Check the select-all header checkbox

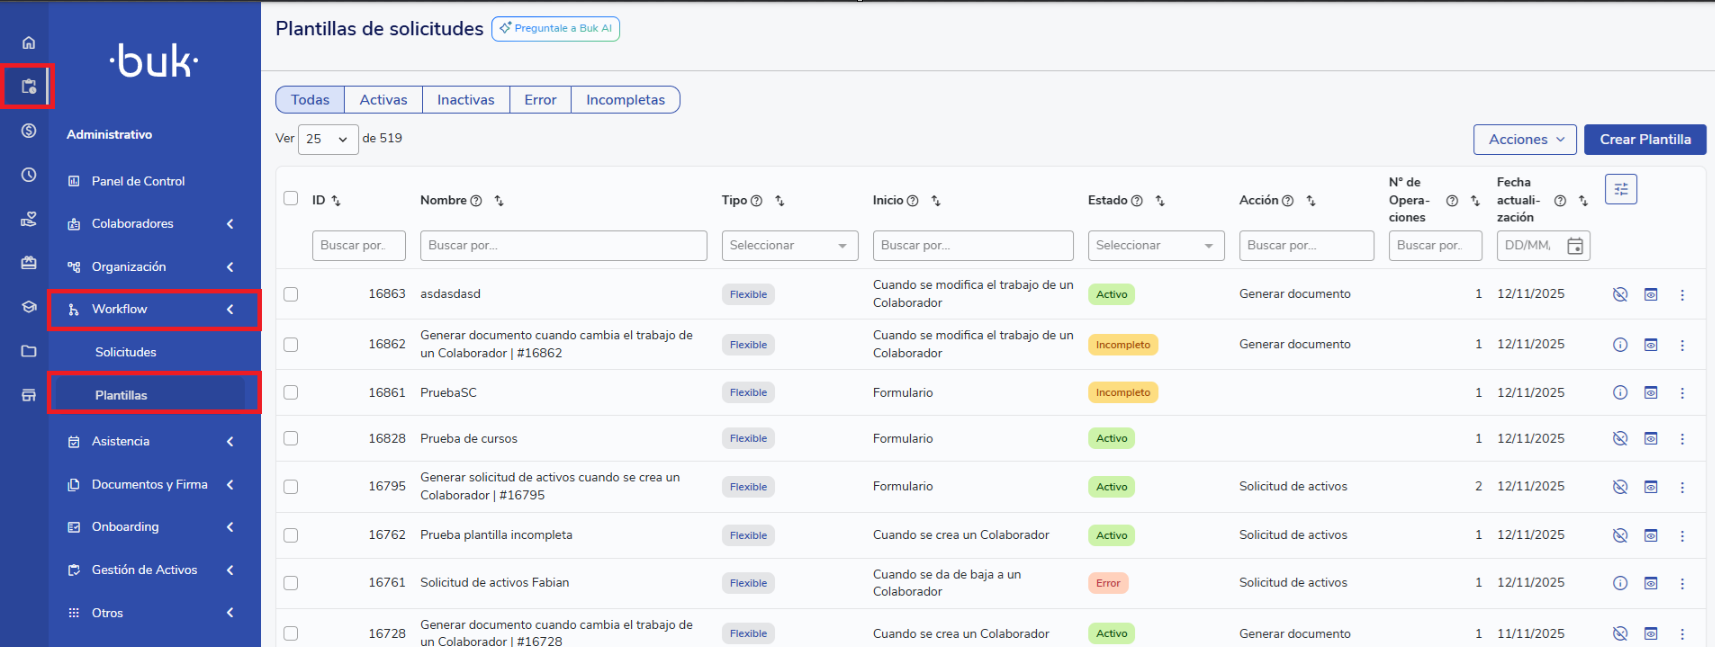[291, 198]
